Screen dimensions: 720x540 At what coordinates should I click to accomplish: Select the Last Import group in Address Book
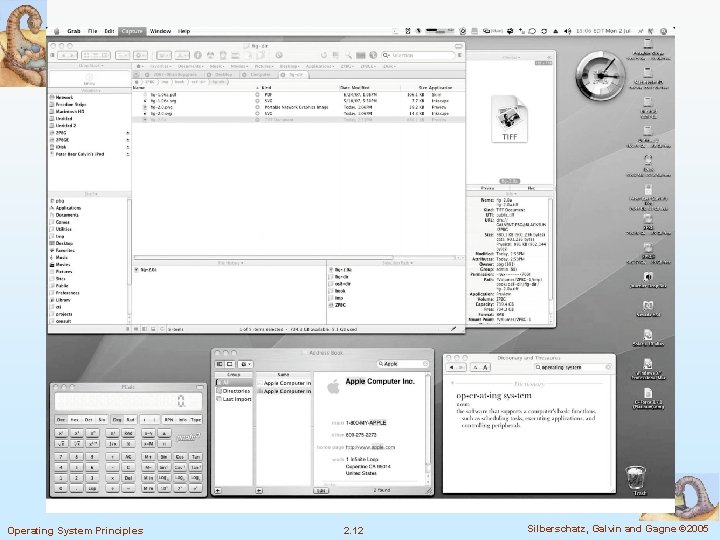[234, 399]
